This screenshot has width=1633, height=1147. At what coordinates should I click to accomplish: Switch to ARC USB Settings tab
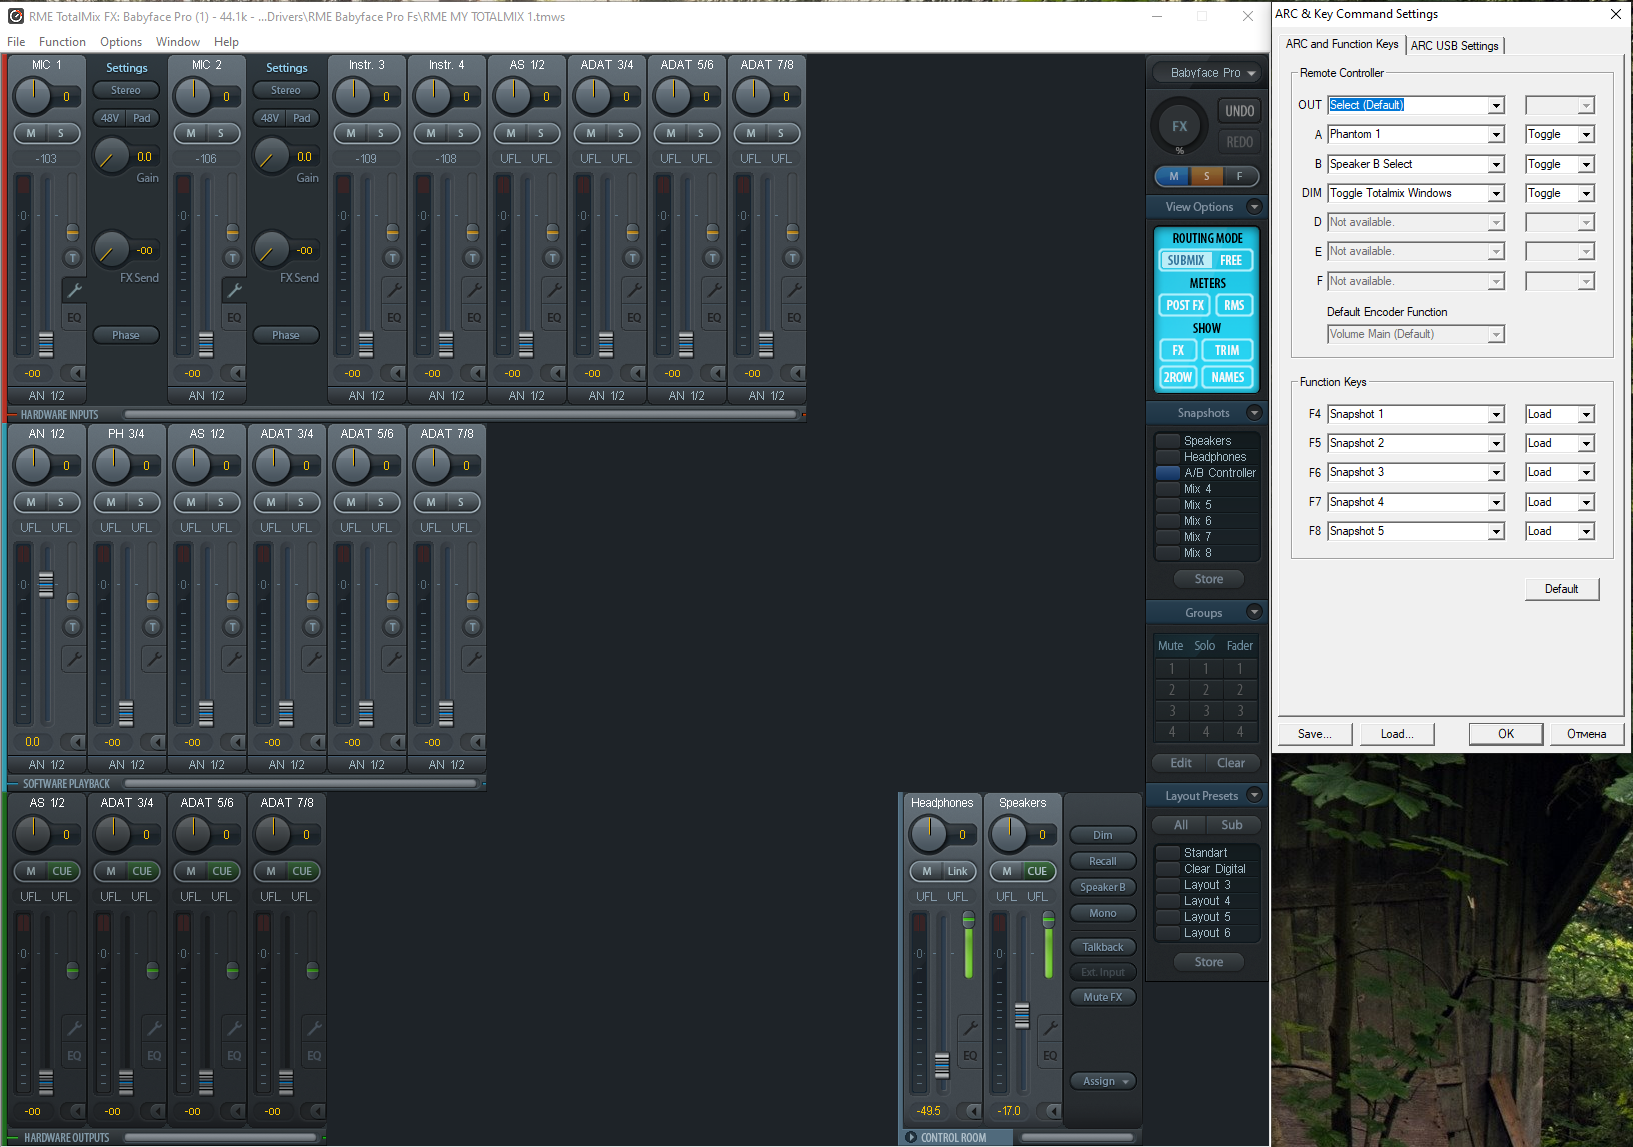tap(1454, 46)
